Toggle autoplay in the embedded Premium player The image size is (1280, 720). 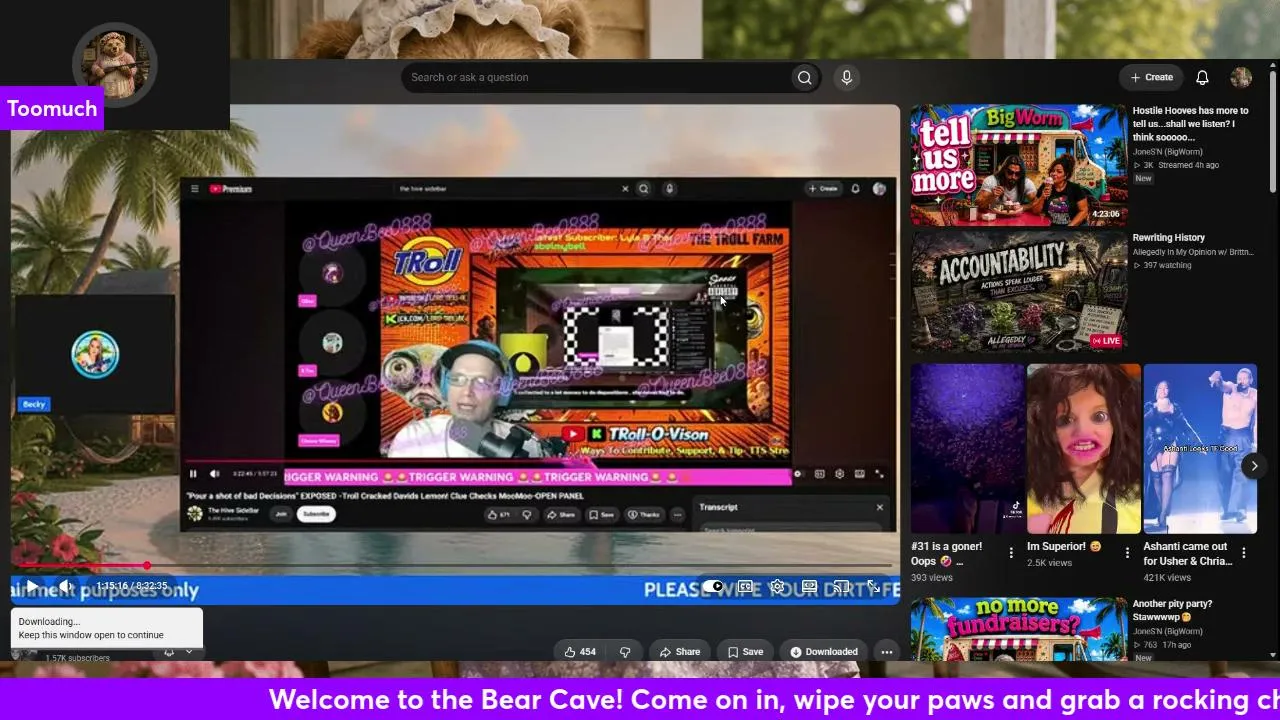(798, 474)
